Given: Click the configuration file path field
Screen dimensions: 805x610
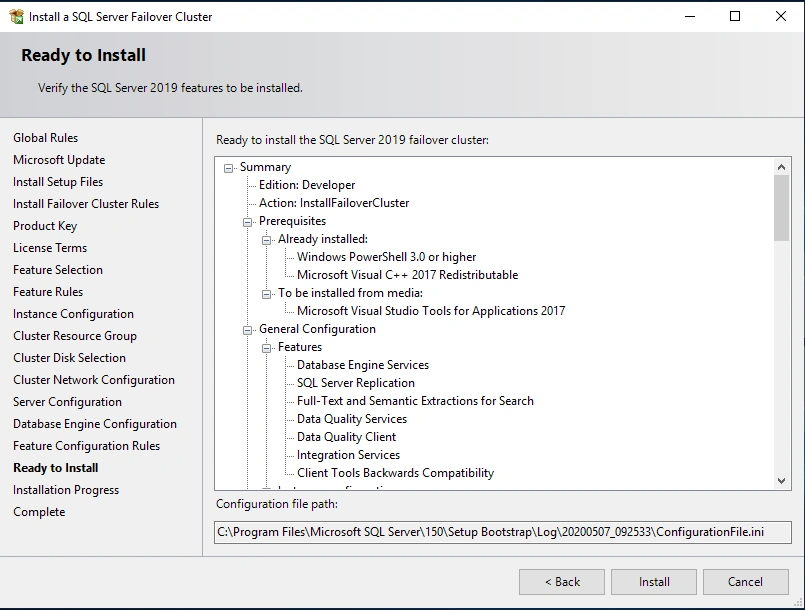Looking at the screenshot, I should (503, 532).
